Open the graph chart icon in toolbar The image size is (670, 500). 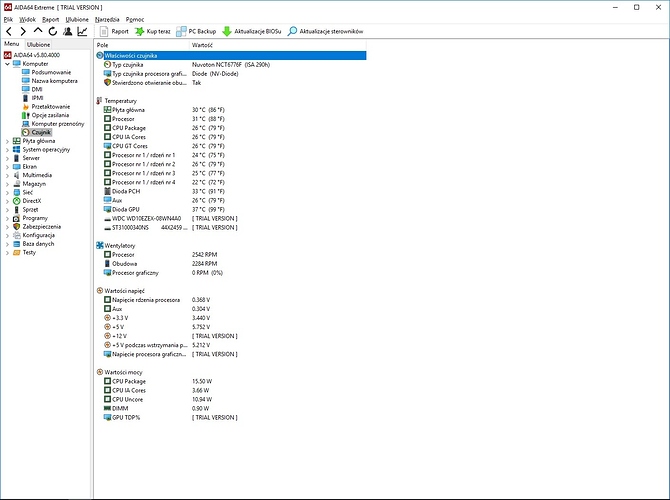point(82,31)
